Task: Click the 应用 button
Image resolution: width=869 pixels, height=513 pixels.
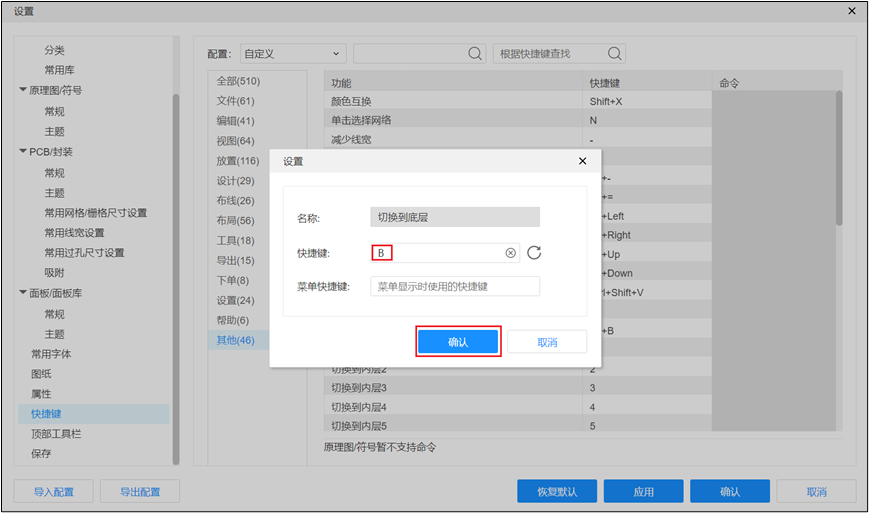Action: (x=643, y=491)
